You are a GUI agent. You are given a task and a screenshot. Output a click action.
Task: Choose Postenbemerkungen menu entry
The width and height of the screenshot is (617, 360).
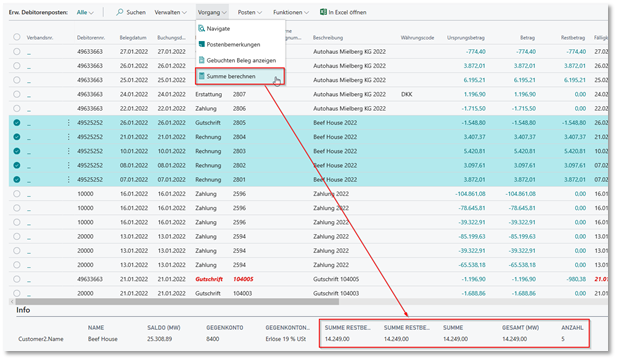pos(240,44)
